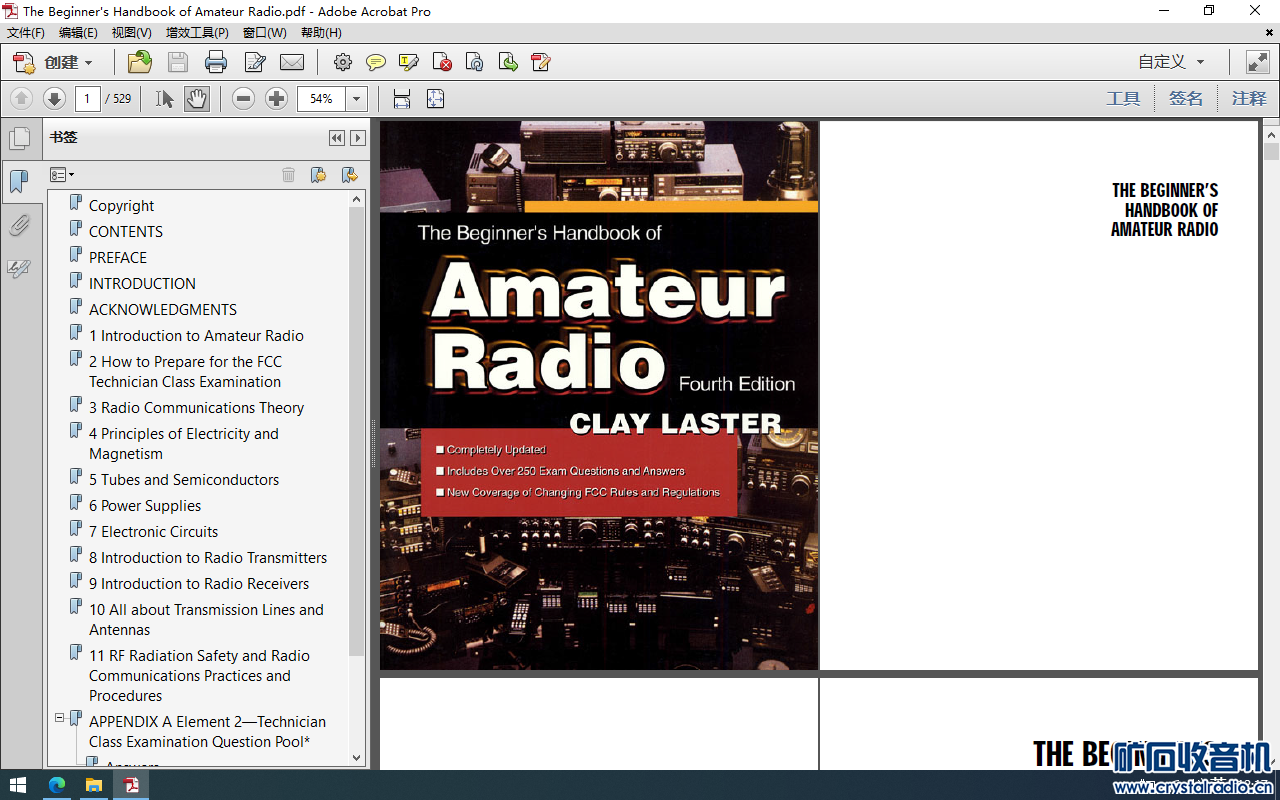Open File Explorer from taskbar
The height and width of the screenshot is (800, 1280).
(94, 785)
